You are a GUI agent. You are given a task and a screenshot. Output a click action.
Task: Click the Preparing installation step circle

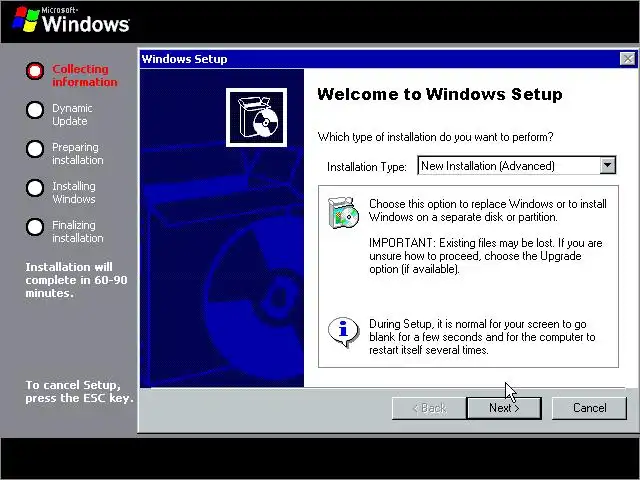(35, 149)
